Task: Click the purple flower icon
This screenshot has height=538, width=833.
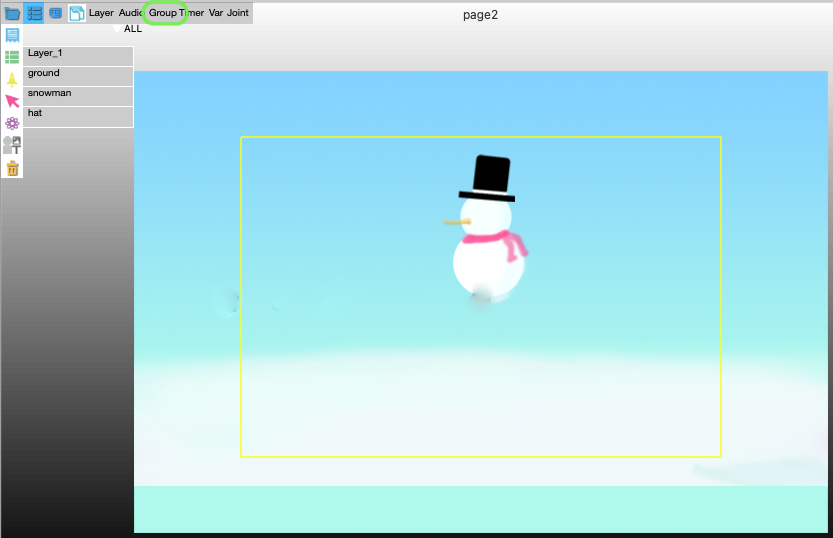Action: (x=12, y=123)
